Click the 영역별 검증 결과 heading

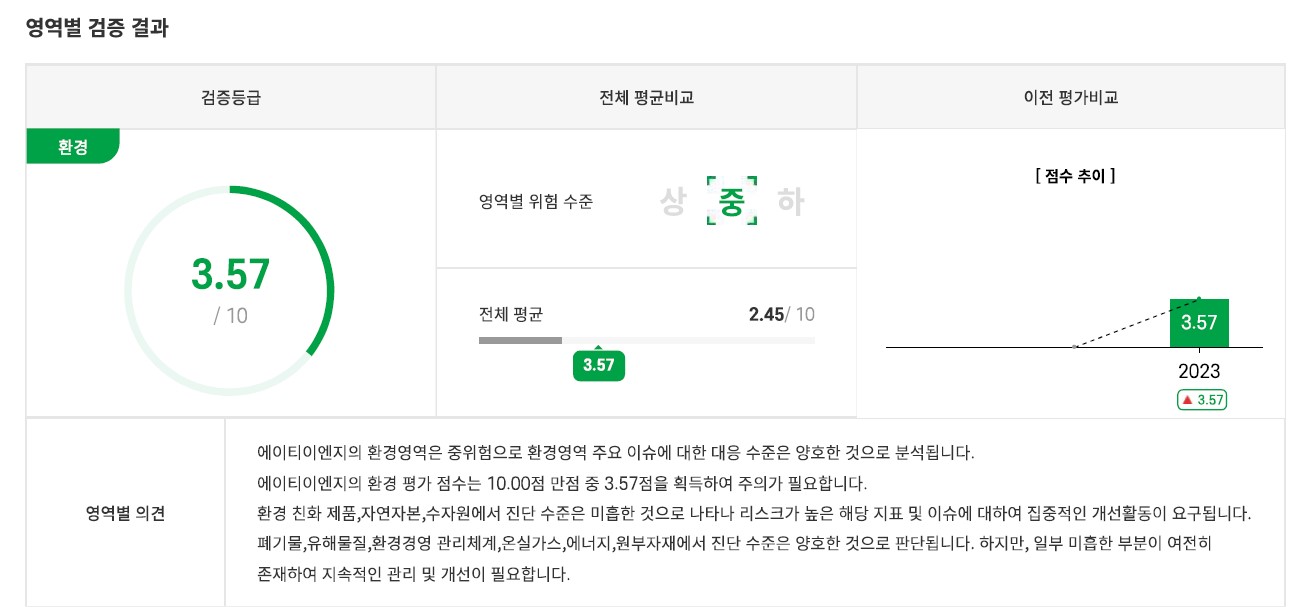pyautogui.click(x=97, y=28)
